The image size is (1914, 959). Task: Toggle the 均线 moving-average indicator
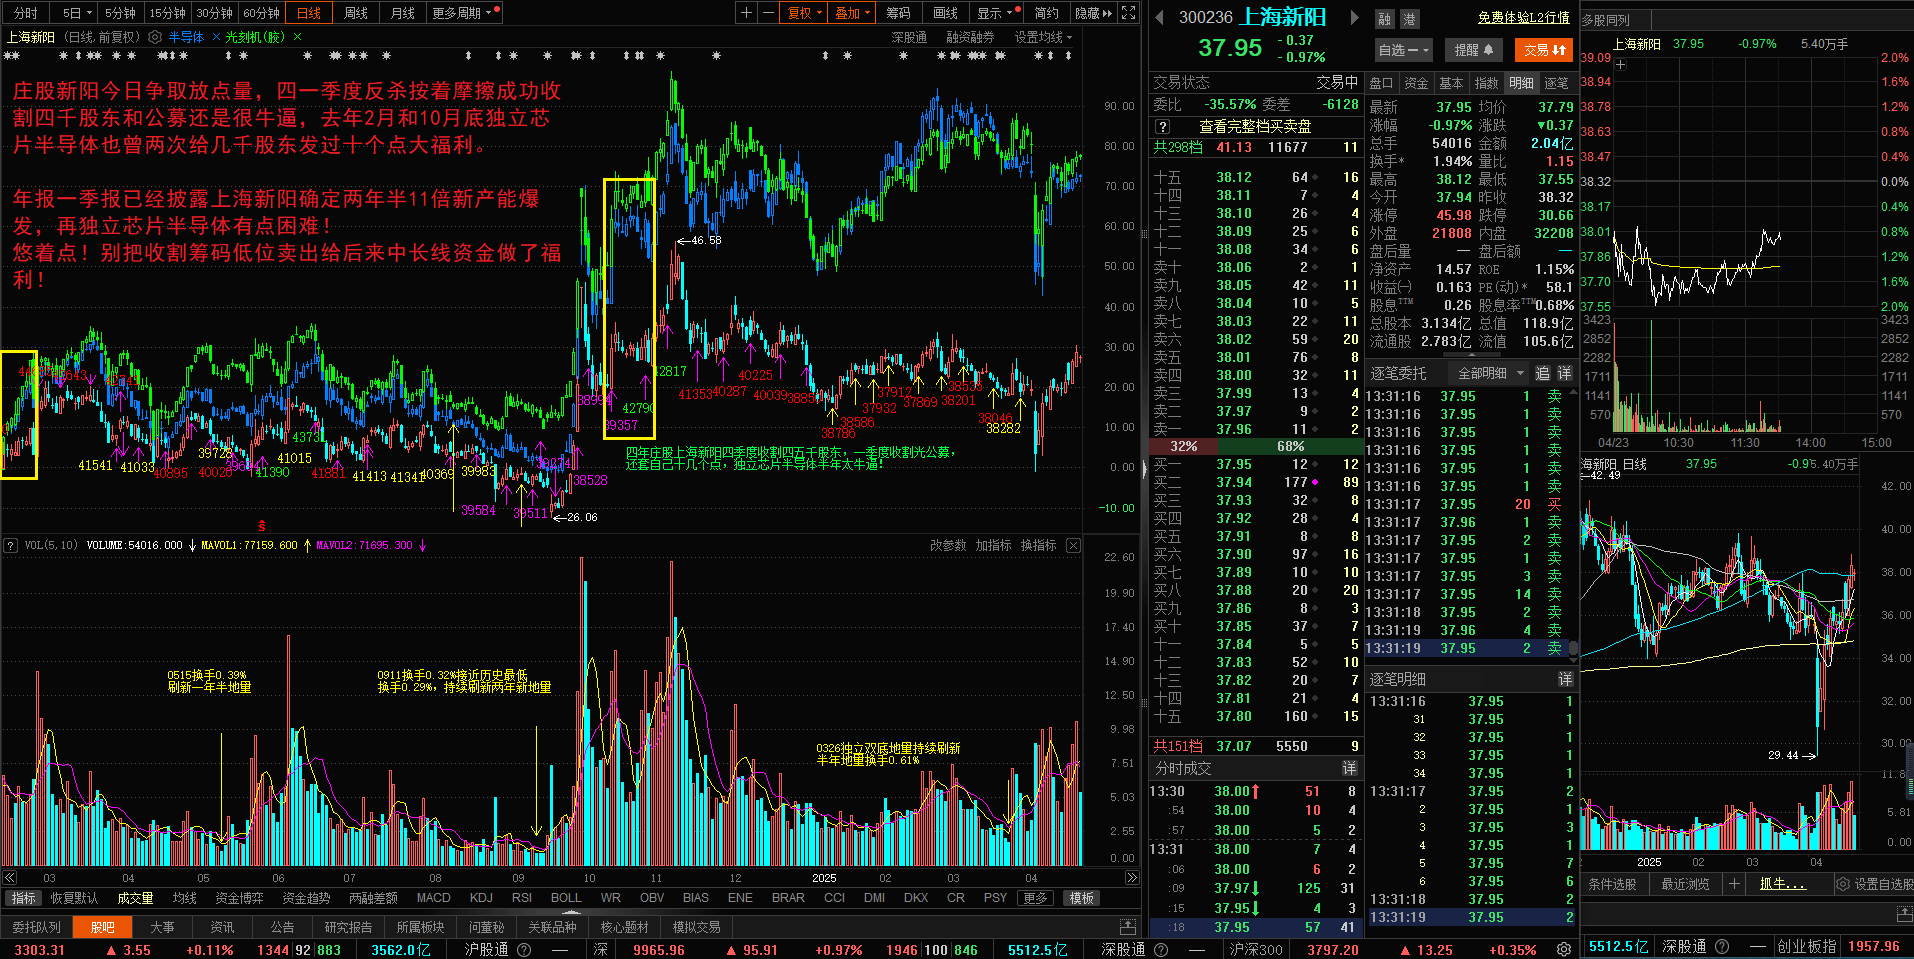pyautogui.click(x=185, y=898)
